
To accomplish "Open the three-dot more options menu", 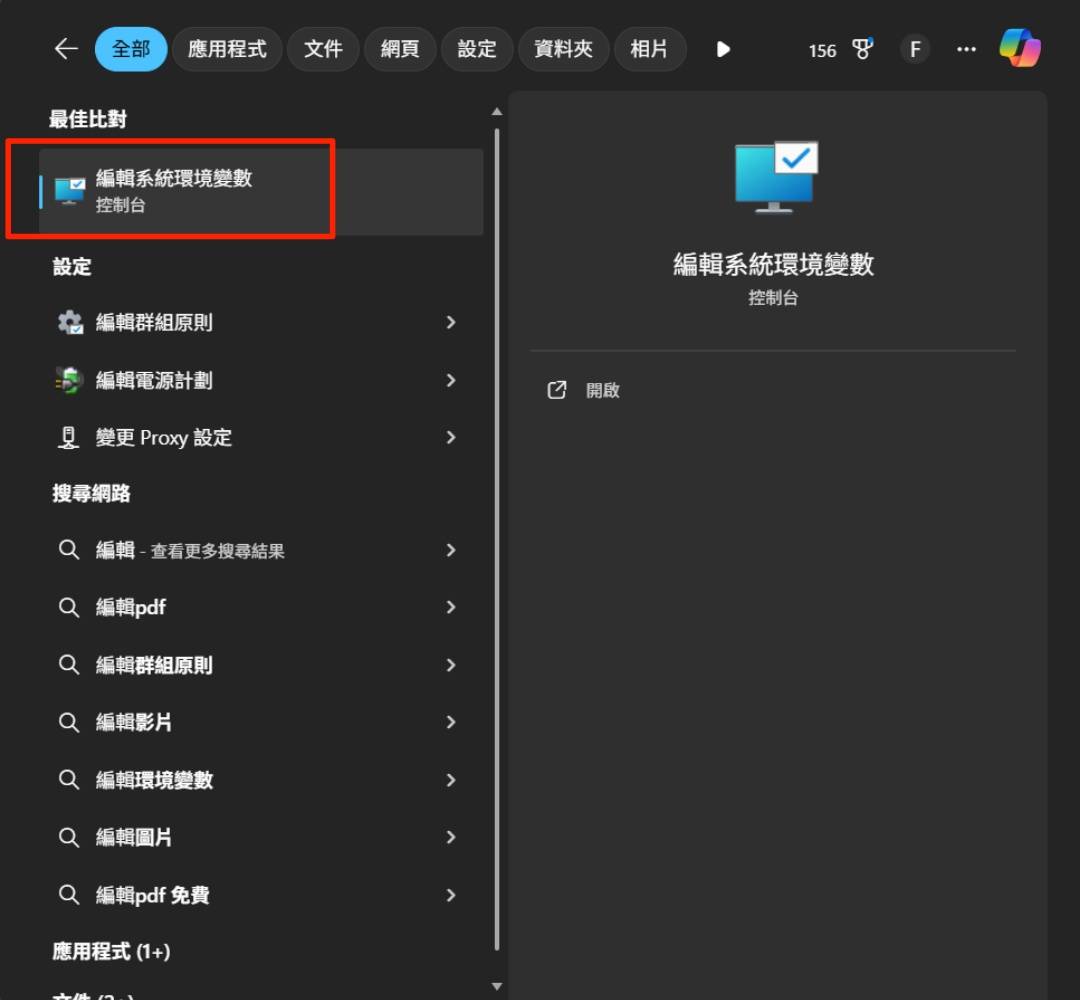I will click(x=966, y=49).
